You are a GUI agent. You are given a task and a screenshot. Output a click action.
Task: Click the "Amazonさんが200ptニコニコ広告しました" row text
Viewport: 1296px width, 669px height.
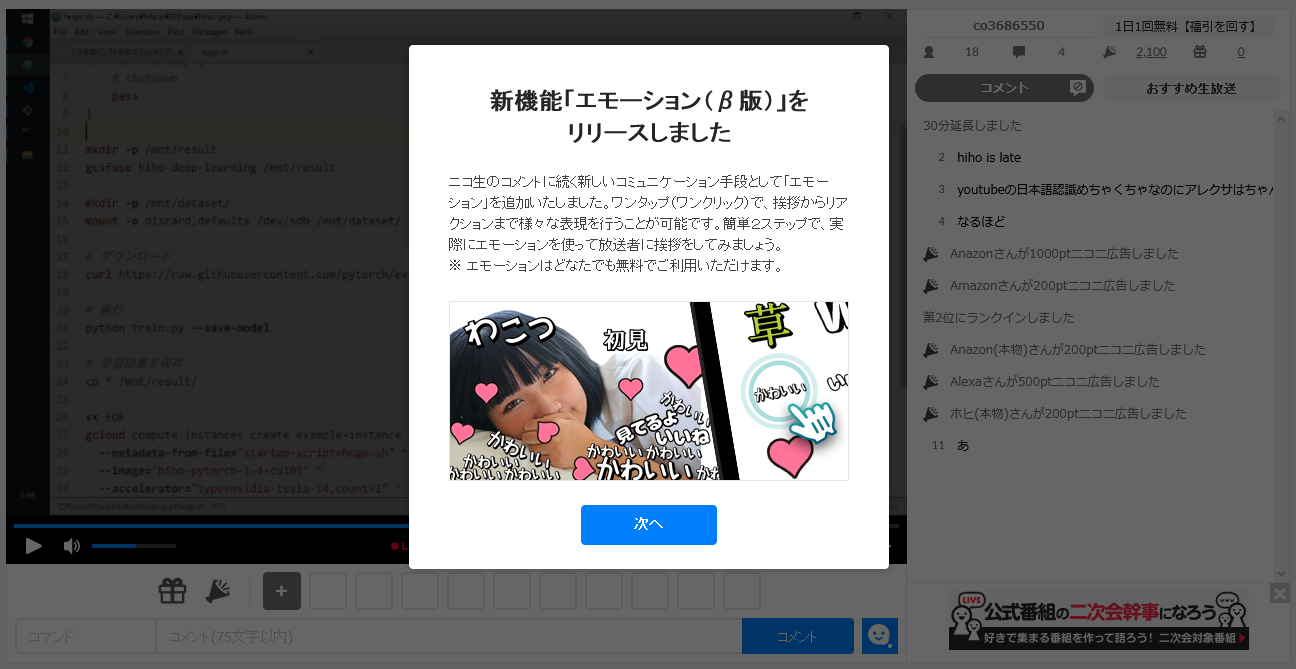pos(1063,286)
